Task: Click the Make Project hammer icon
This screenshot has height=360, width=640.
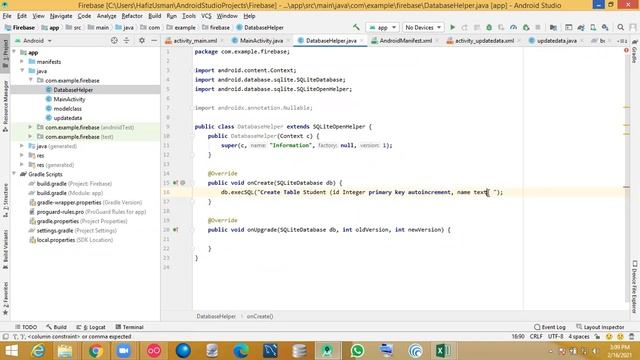Action: tap(356, 27)
